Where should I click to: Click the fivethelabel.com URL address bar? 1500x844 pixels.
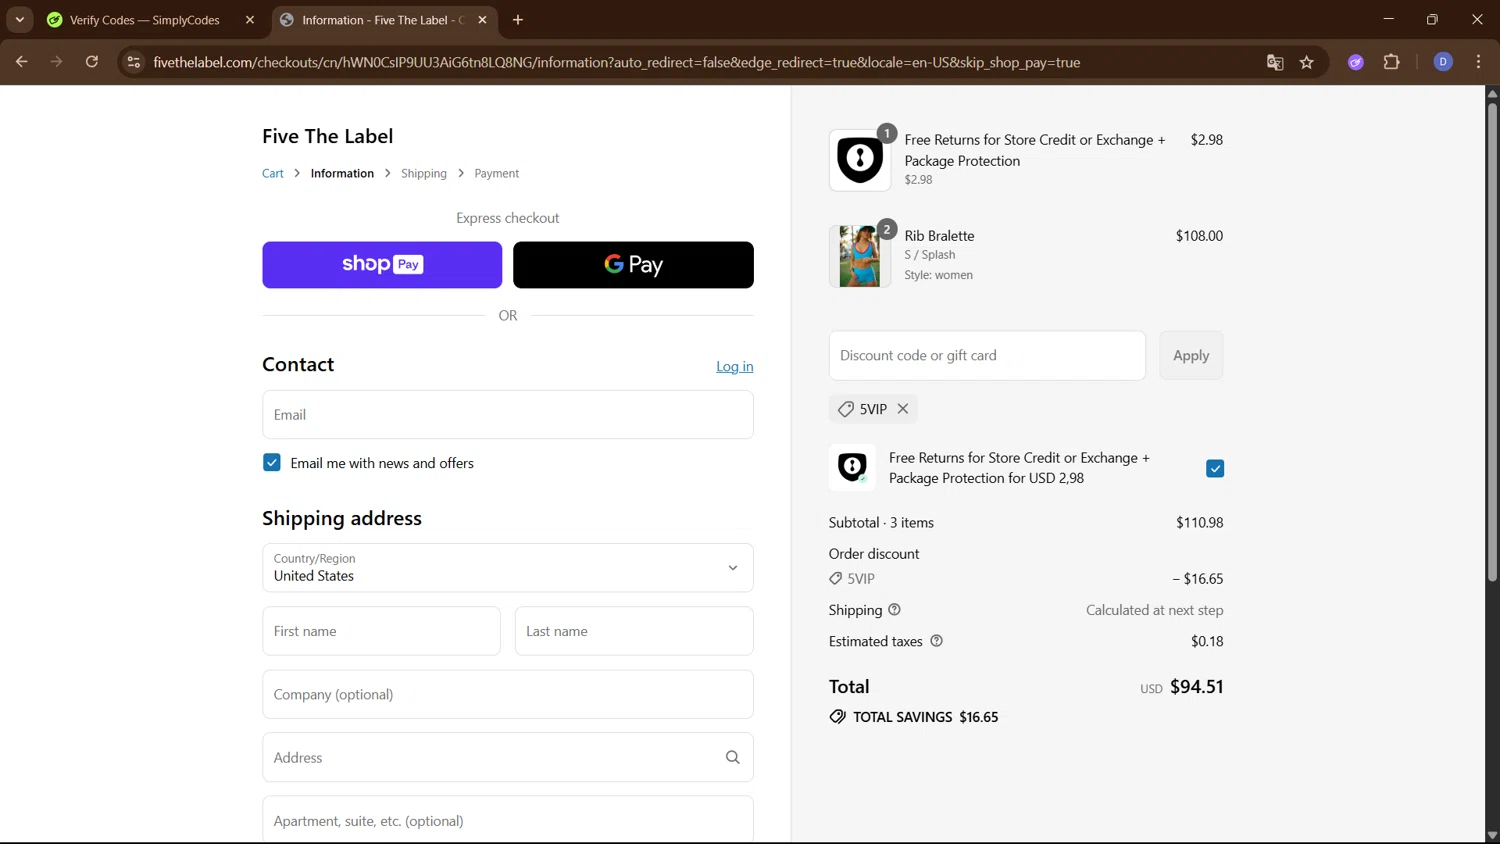pyautogui.click(x=616, y=62)
